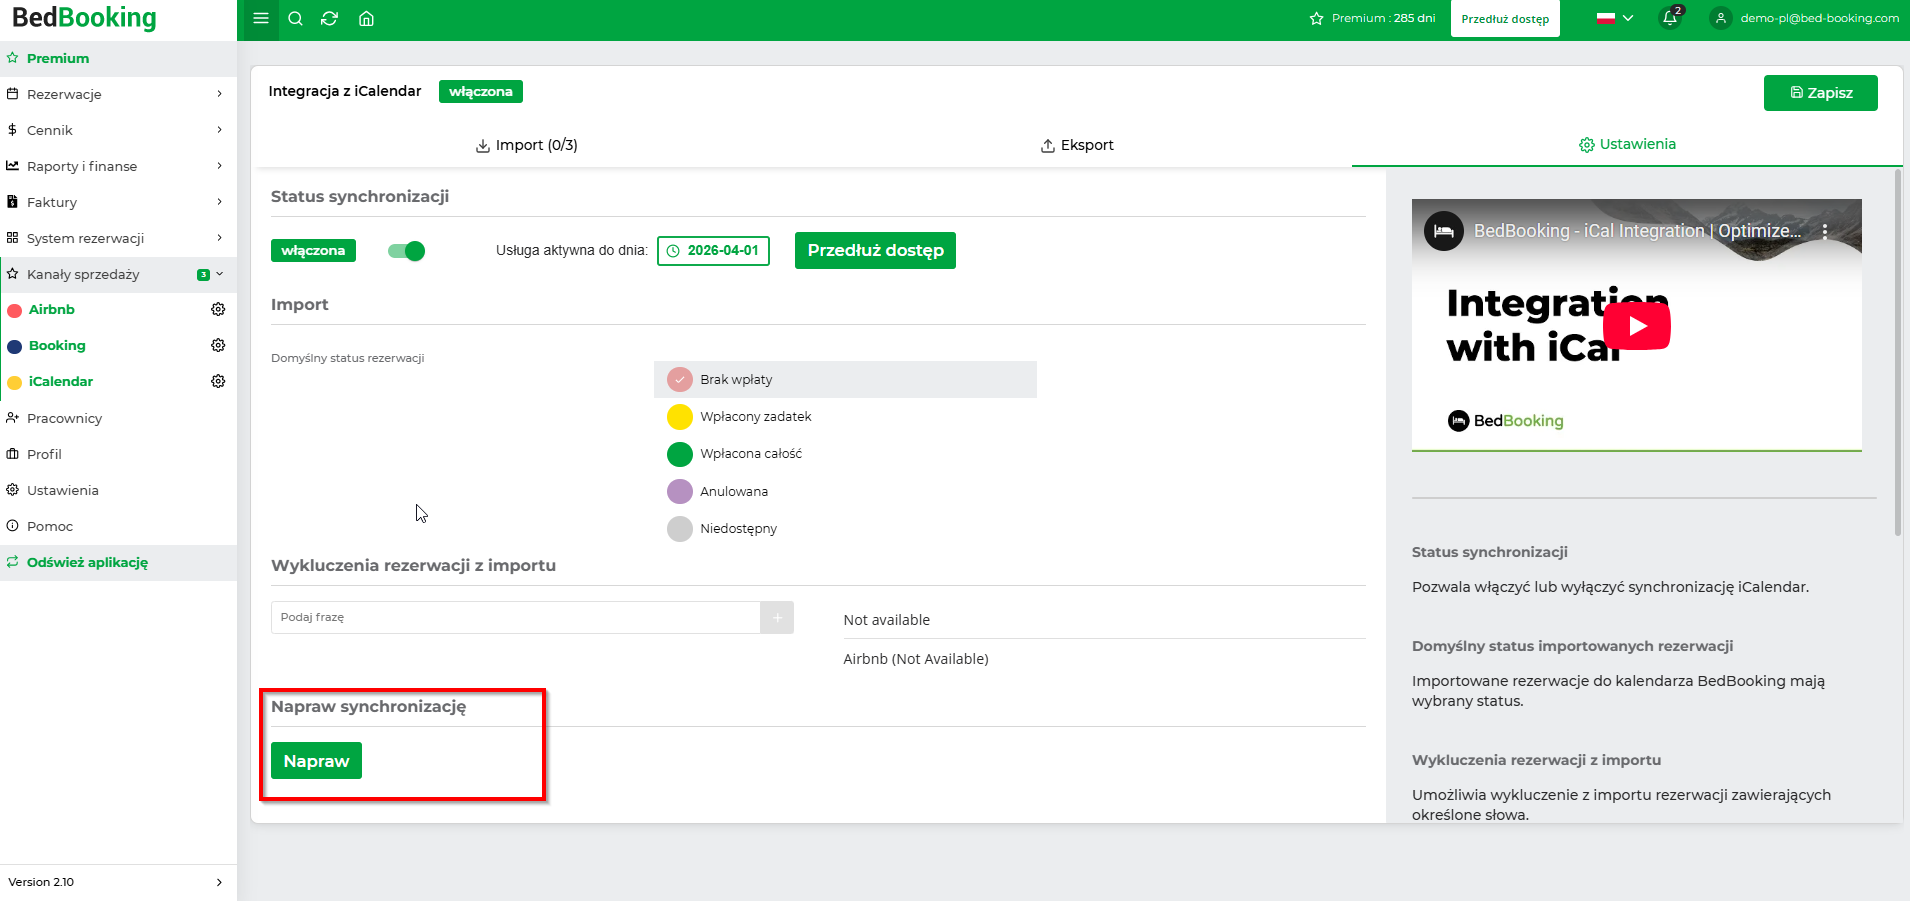The image size is (1910, 901).
Task: Open YouTube video options three dots
Action: tap(1825, 231)
